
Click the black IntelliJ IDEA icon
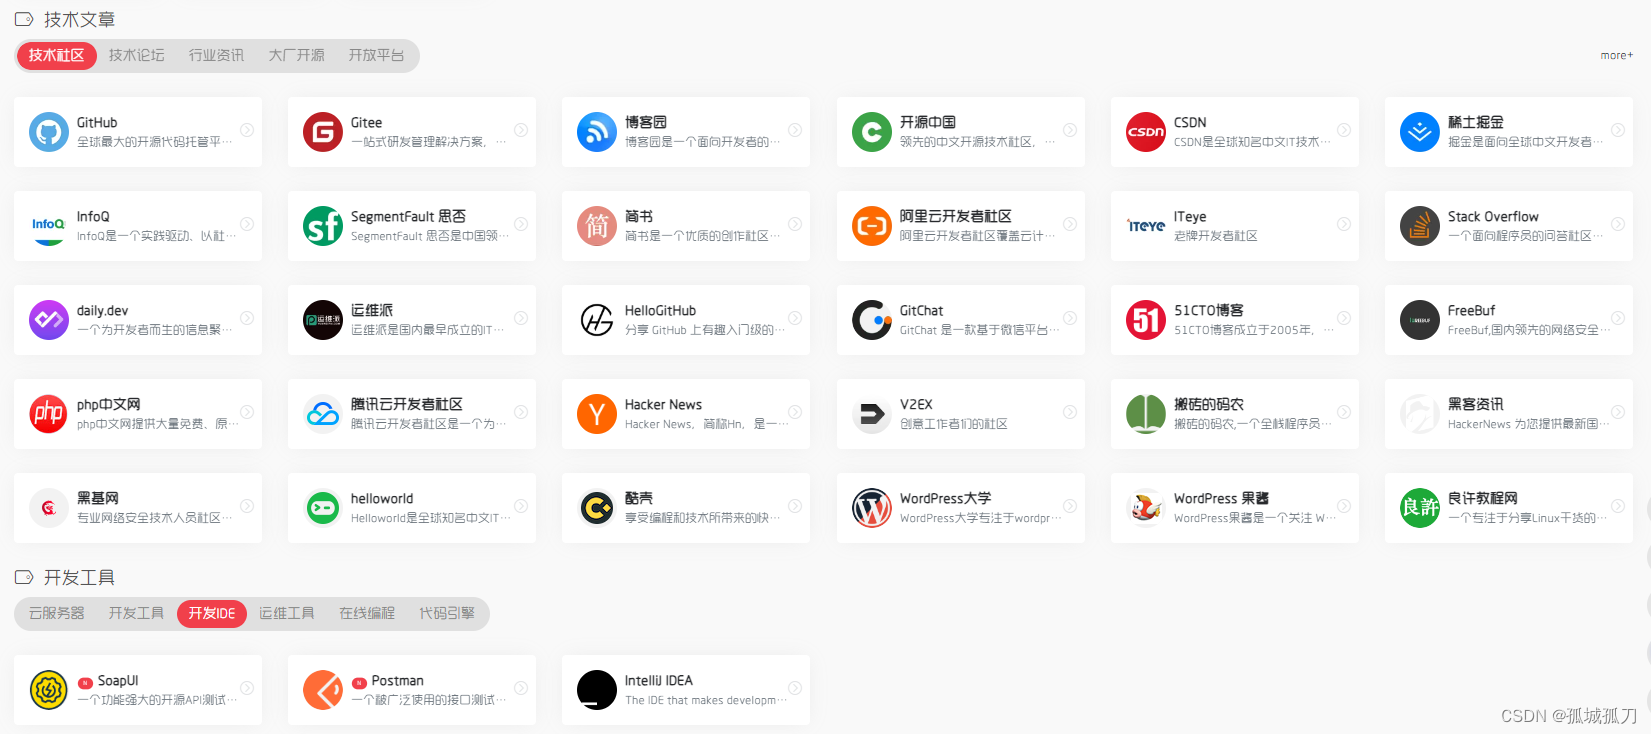point(596,690)
